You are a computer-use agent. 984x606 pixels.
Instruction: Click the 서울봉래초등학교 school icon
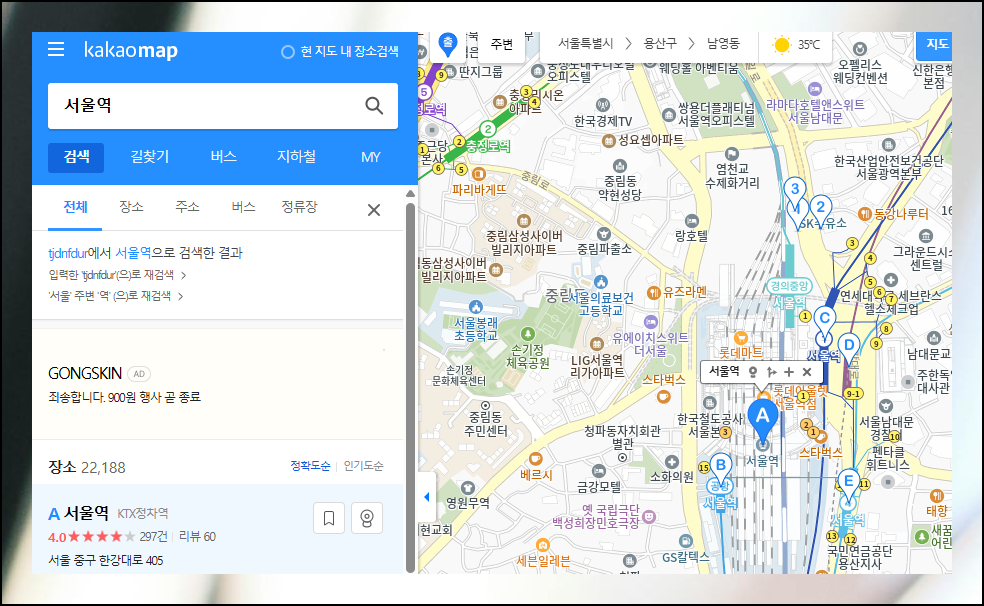[476, 307]
